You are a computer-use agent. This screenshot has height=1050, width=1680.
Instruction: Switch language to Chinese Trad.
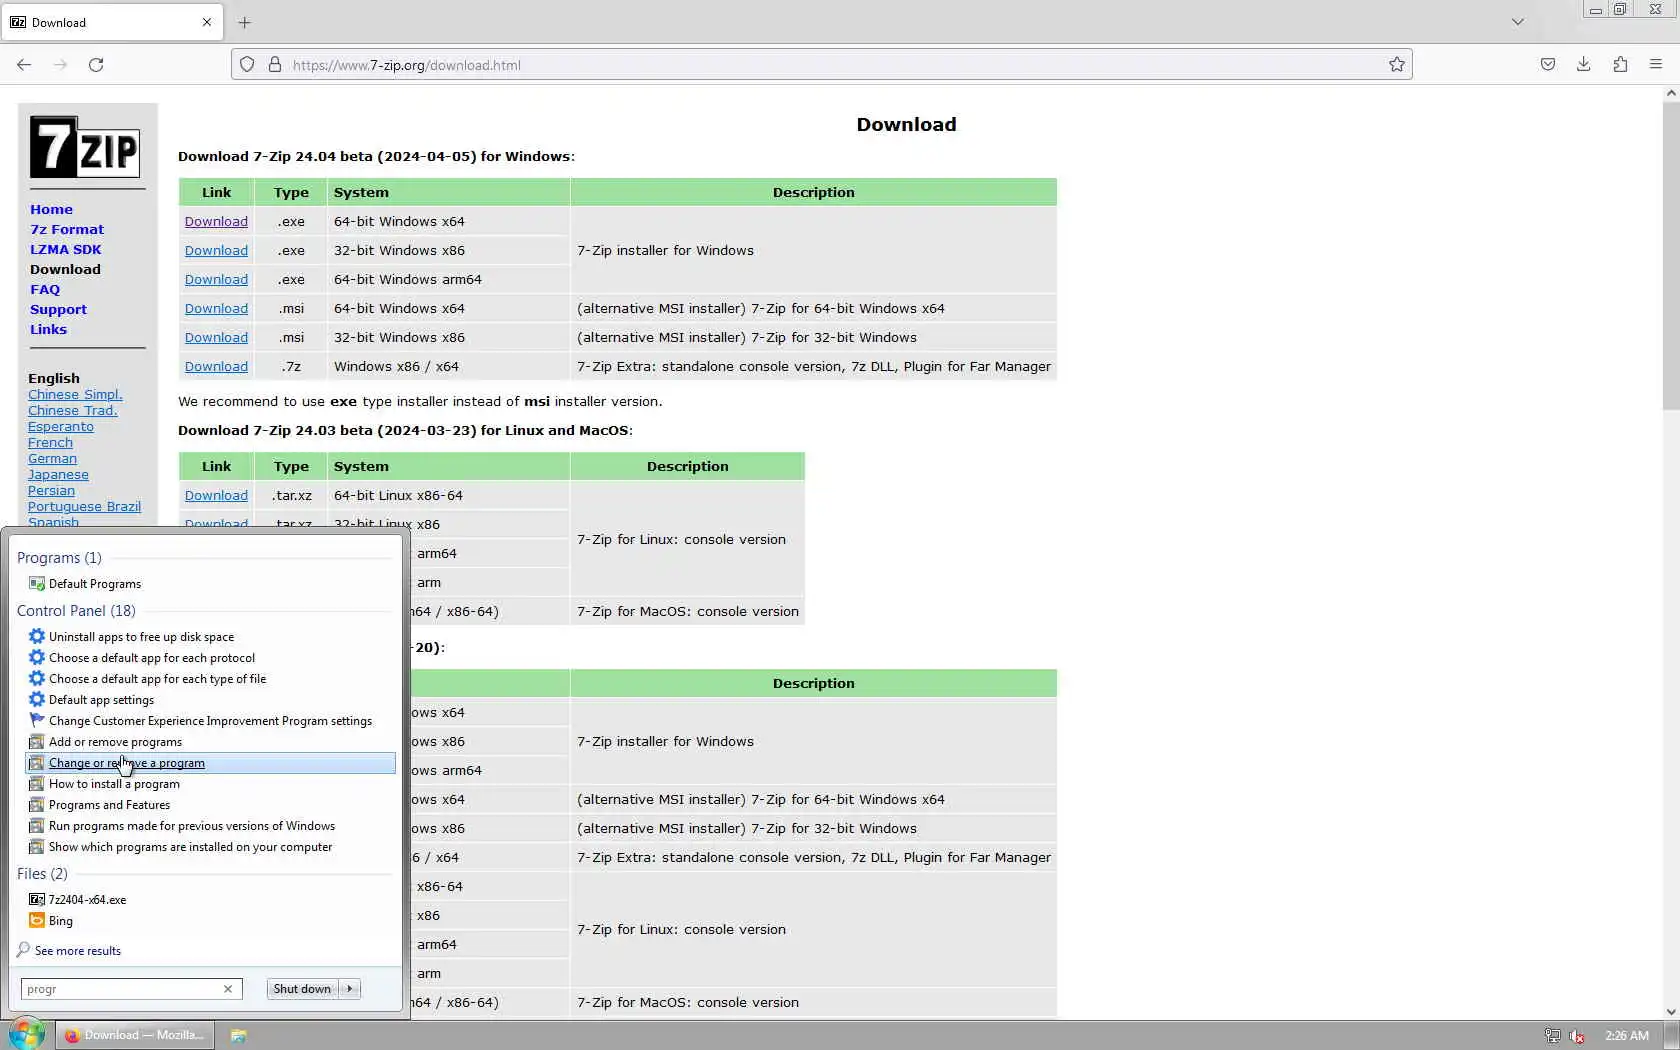73,411
